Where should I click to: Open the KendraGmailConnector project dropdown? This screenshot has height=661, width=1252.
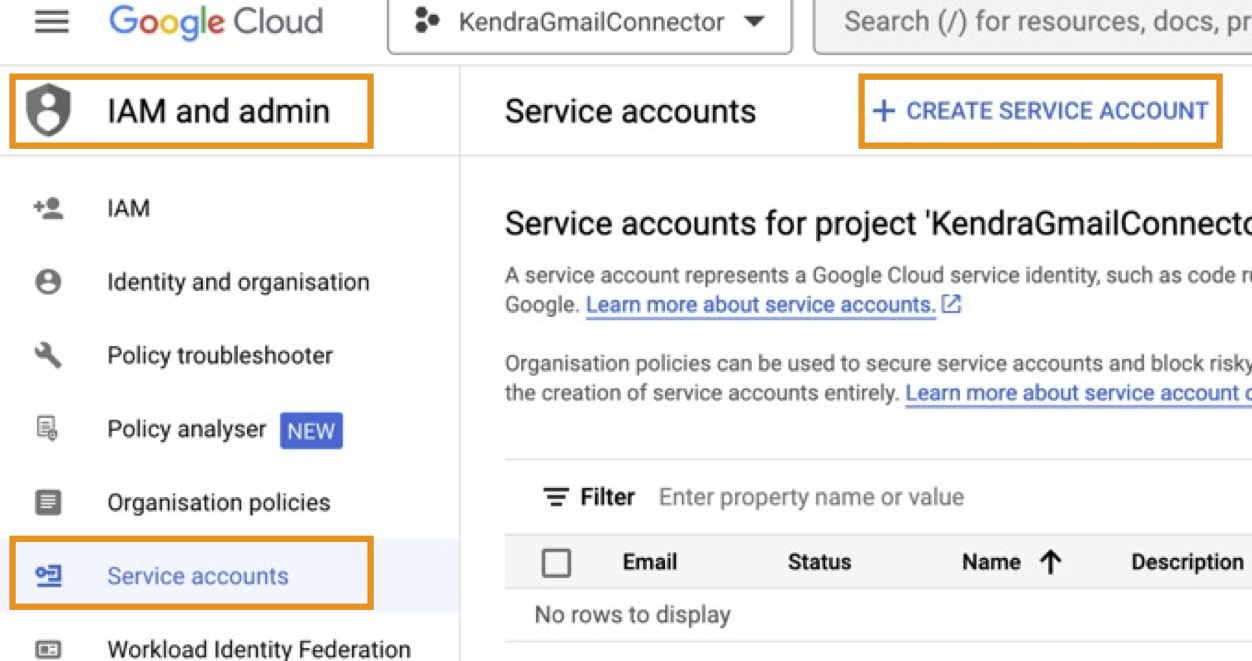pyautogui.click(x=590, y=22)
